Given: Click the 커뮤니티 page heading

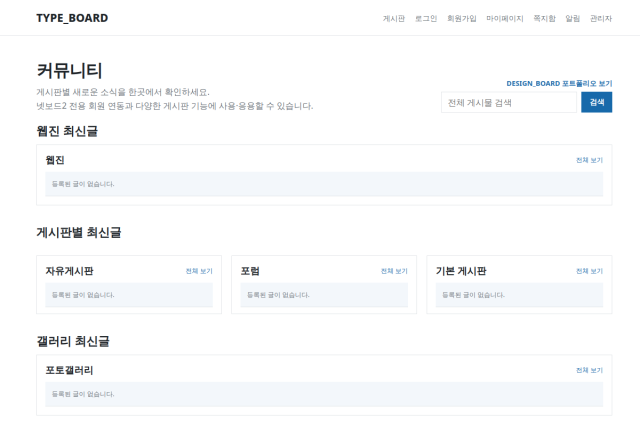Looking at the screenshot, I should [x=69, y=71].
